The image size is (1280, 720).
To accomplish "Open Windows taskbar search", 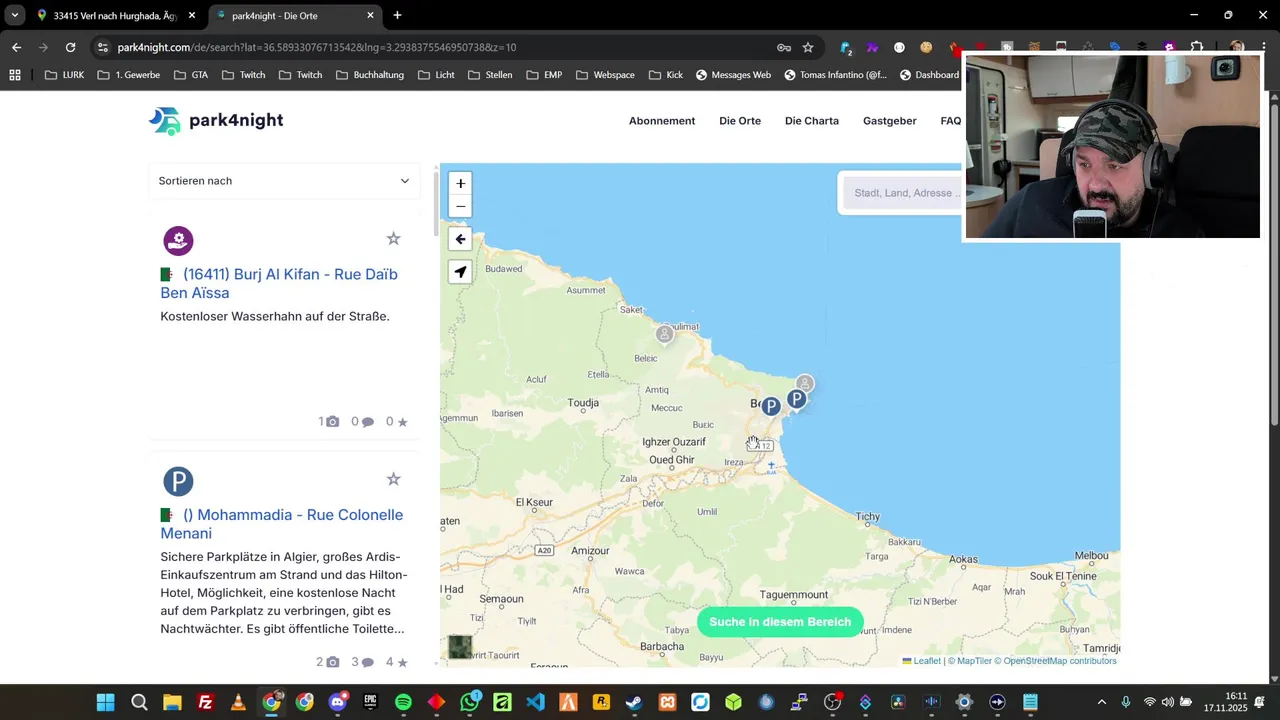I will [139, 702].
